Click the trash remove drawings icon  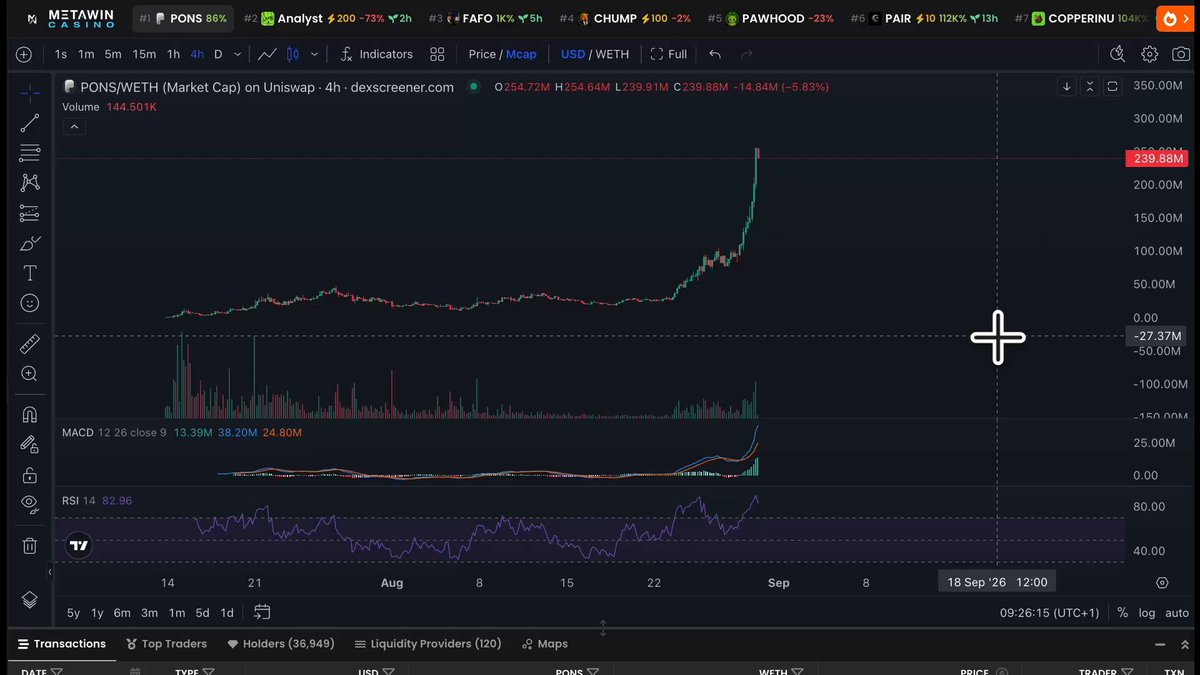[x=30, y=546]
